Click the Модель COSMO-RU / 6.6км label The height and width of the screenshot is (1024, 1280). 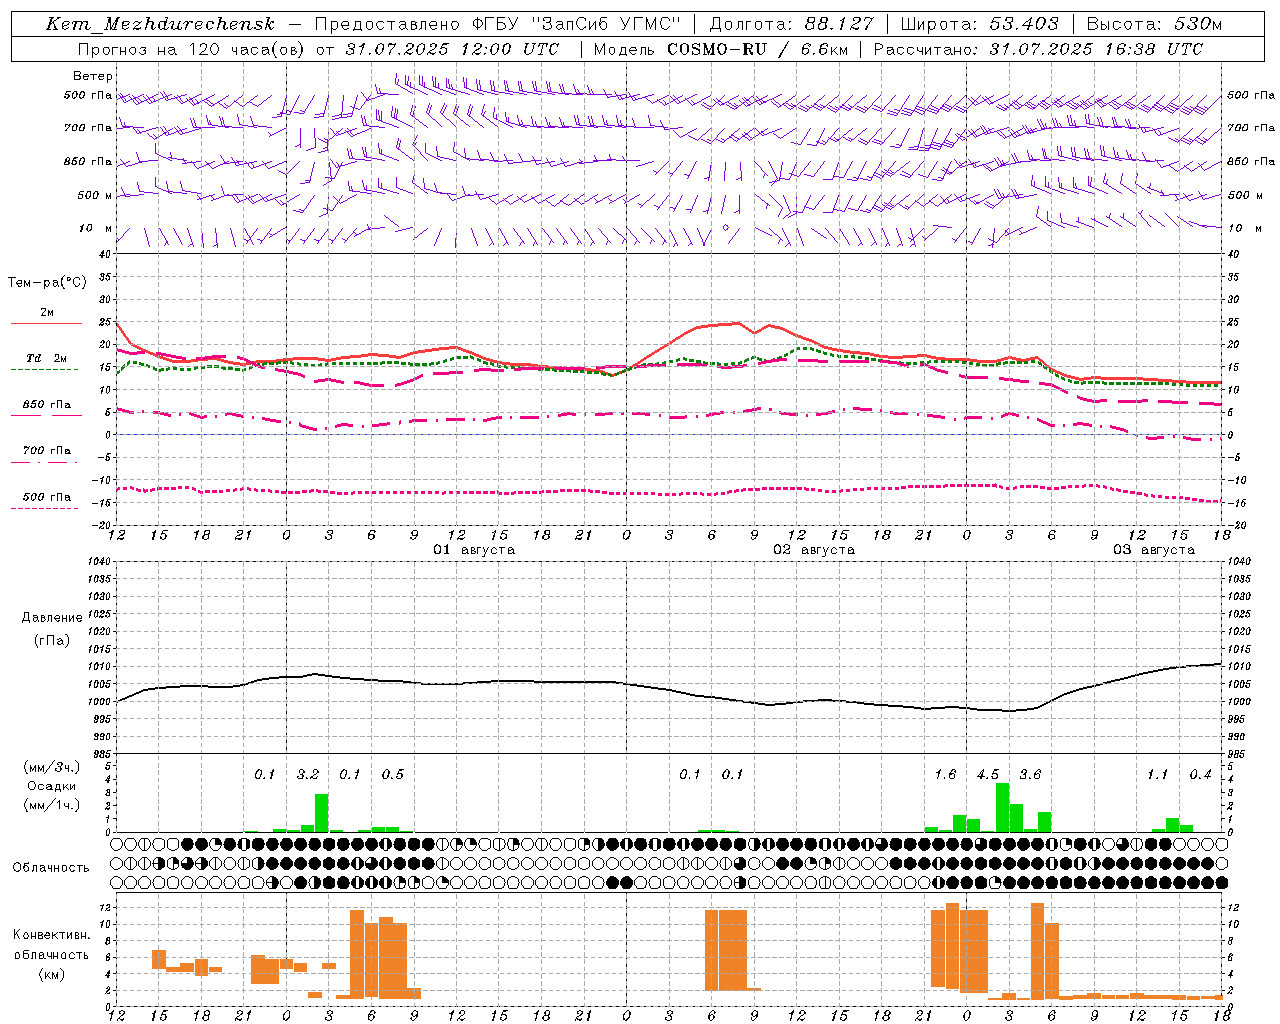[719, 49]
